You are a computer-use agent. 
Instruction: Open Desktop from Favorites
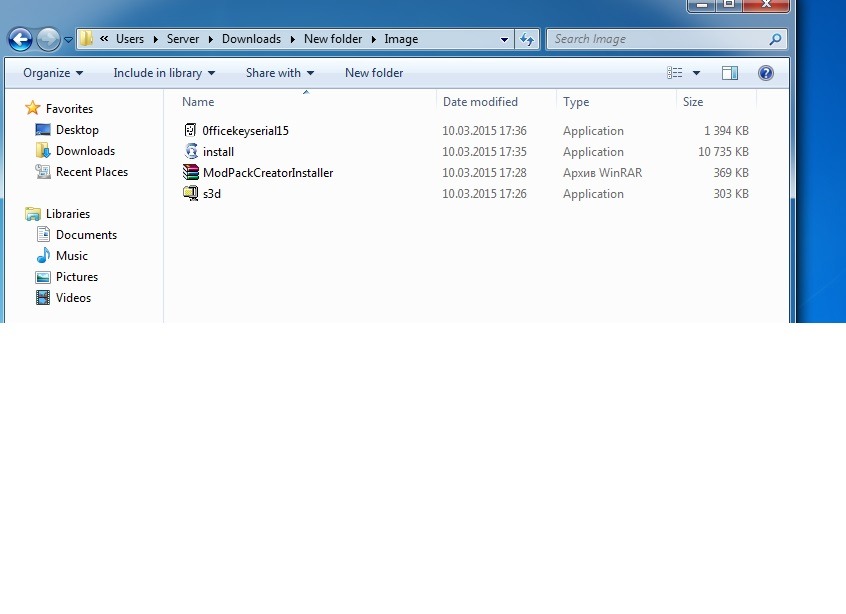coord(77,130)
